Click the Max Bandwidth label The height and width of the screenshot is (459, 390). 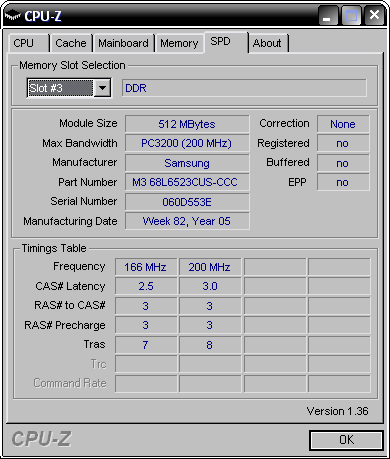tap(80, 143)
